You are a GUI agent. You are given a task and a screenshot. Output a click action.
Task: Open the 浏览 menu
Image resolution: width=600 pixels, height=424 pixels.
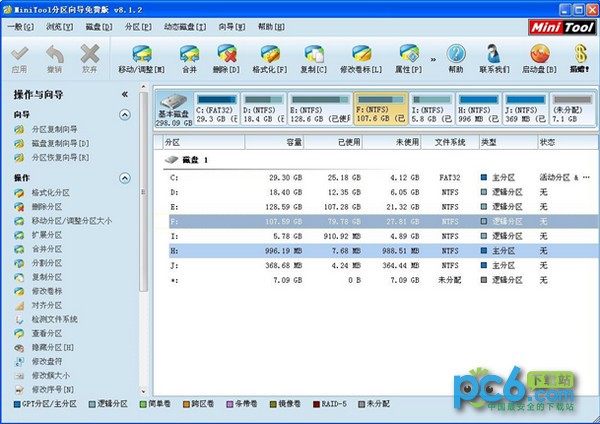[x=60, y=27]
